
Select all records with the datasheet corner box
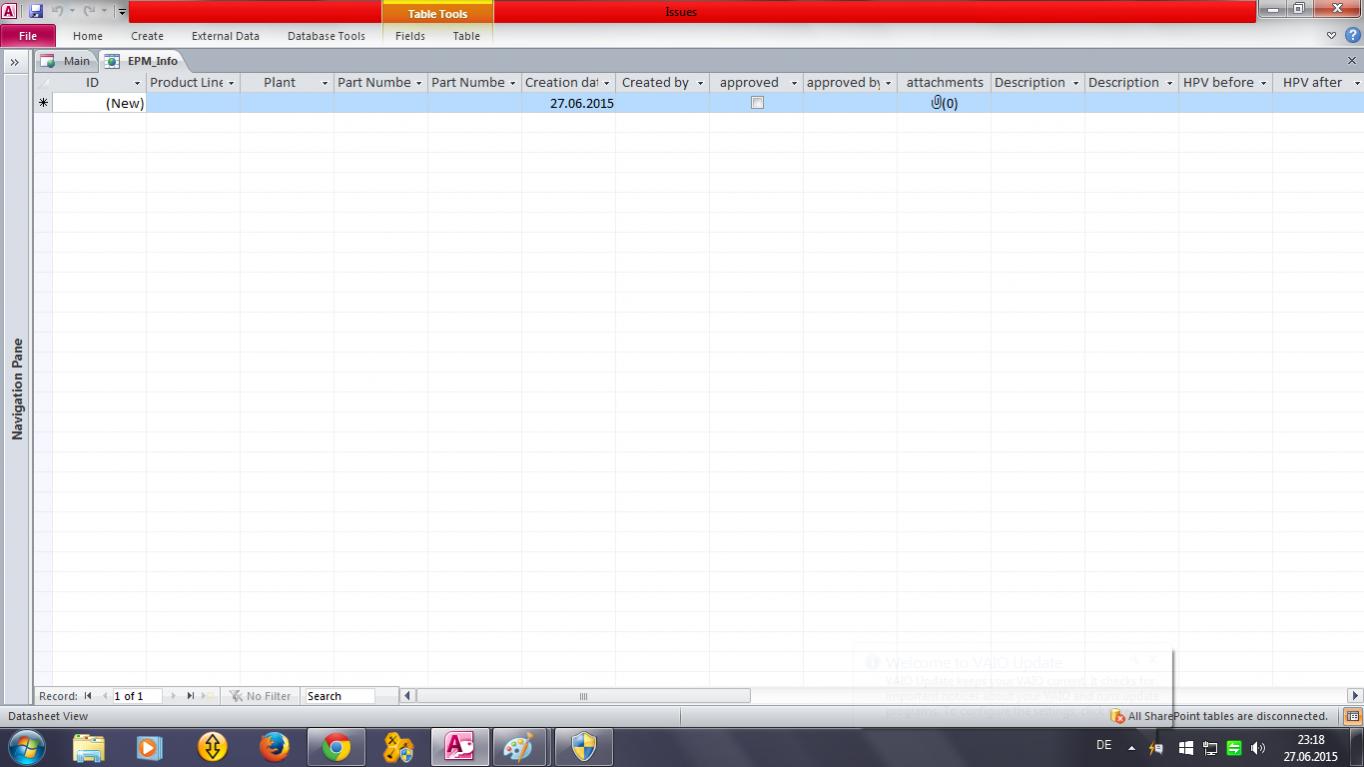(43, 83)
